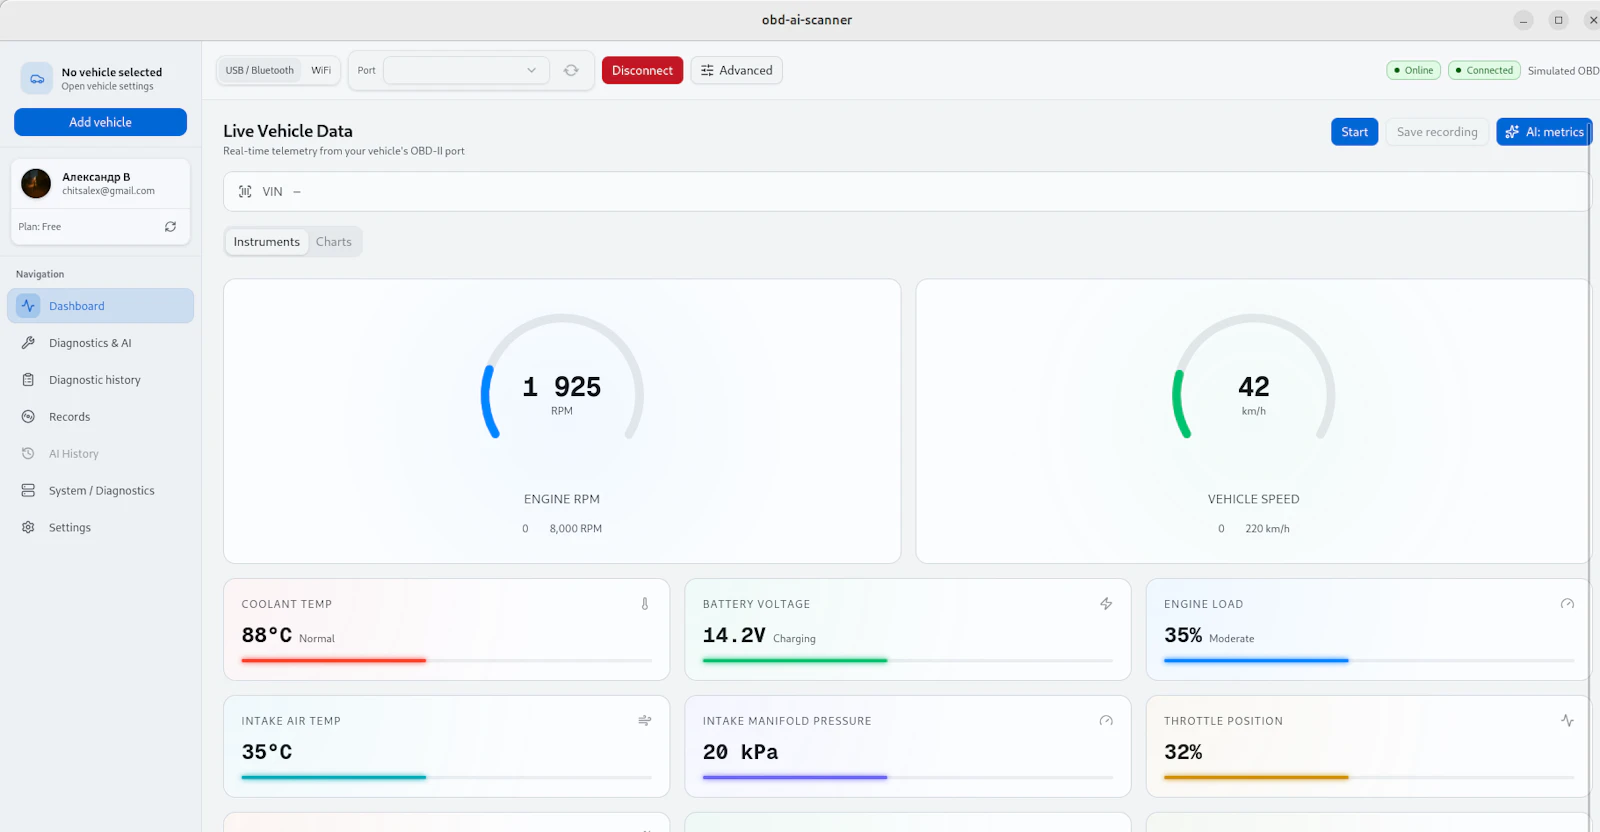The width and height of the screenshot is (1600, 832).
Task: Click the AI: metrics button
Action: pos(1544,132)
